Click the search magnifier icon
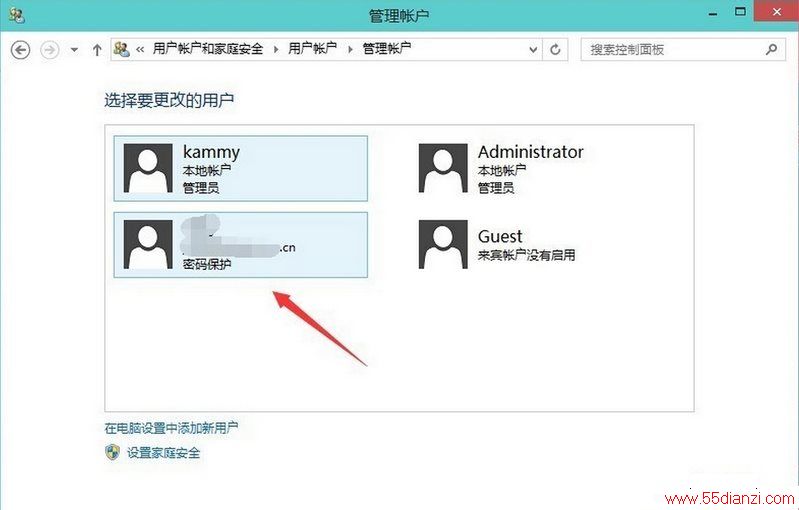This screenshot has height=510, width=799. click(x=771, y=49)
